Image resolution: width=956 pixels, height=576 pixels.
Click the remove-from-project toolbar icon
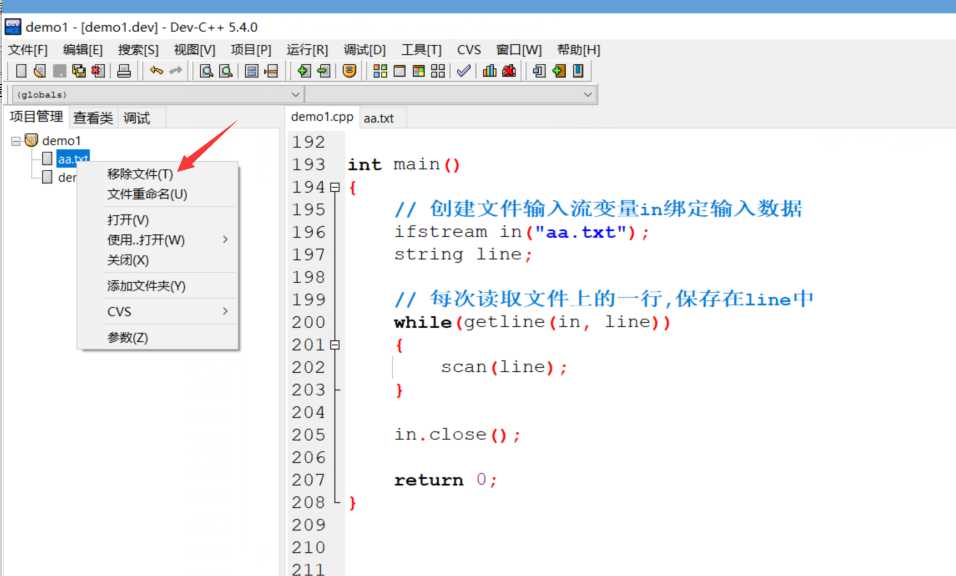(323, 71)
